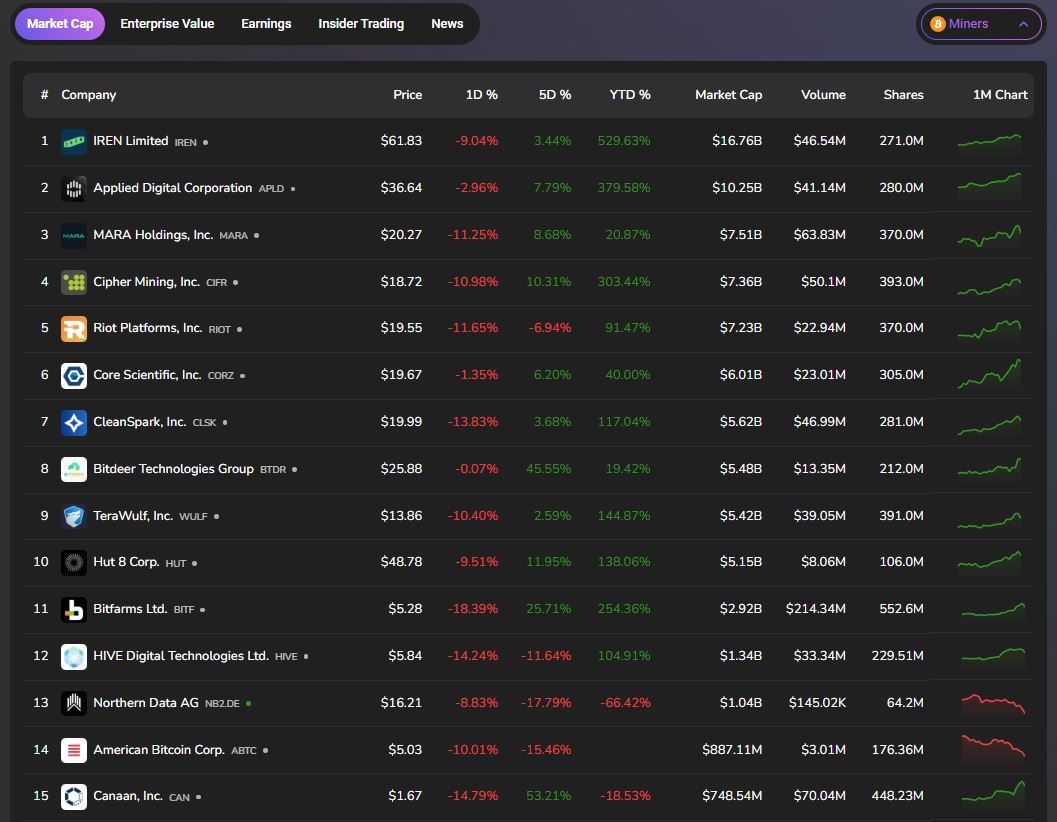Open Core Scientific, Inc. company link
The height and width of the screenshot is (822, 1057).
(x=147, y=375)
